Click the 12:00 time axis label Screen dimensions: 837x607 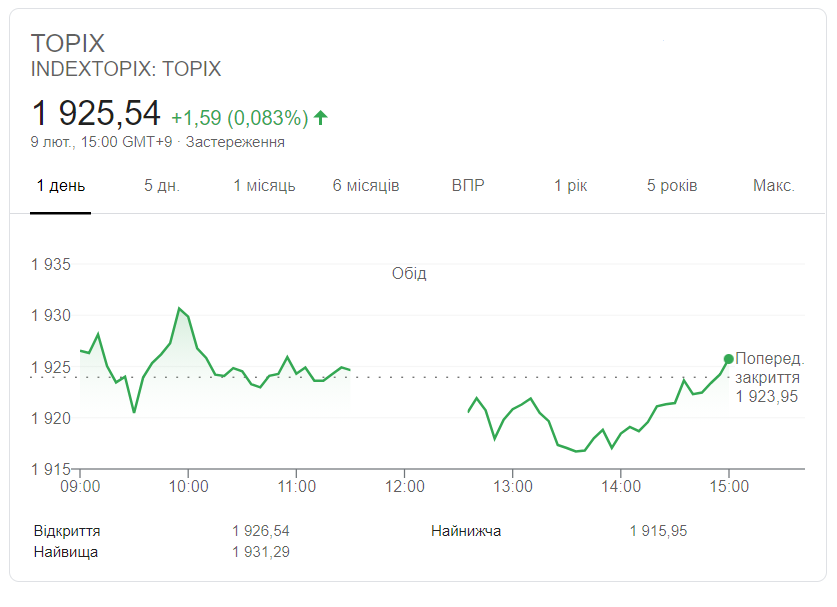tap(405, 486)
